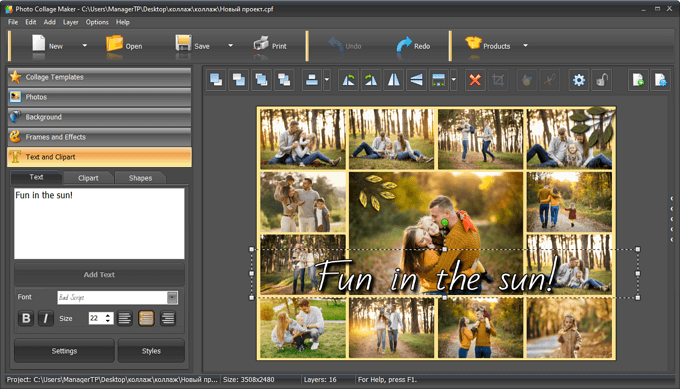The width and height of the screenshot is (680, 389).
Task: Expand the Save button dropdown arrow
Action: pos(230,45)
